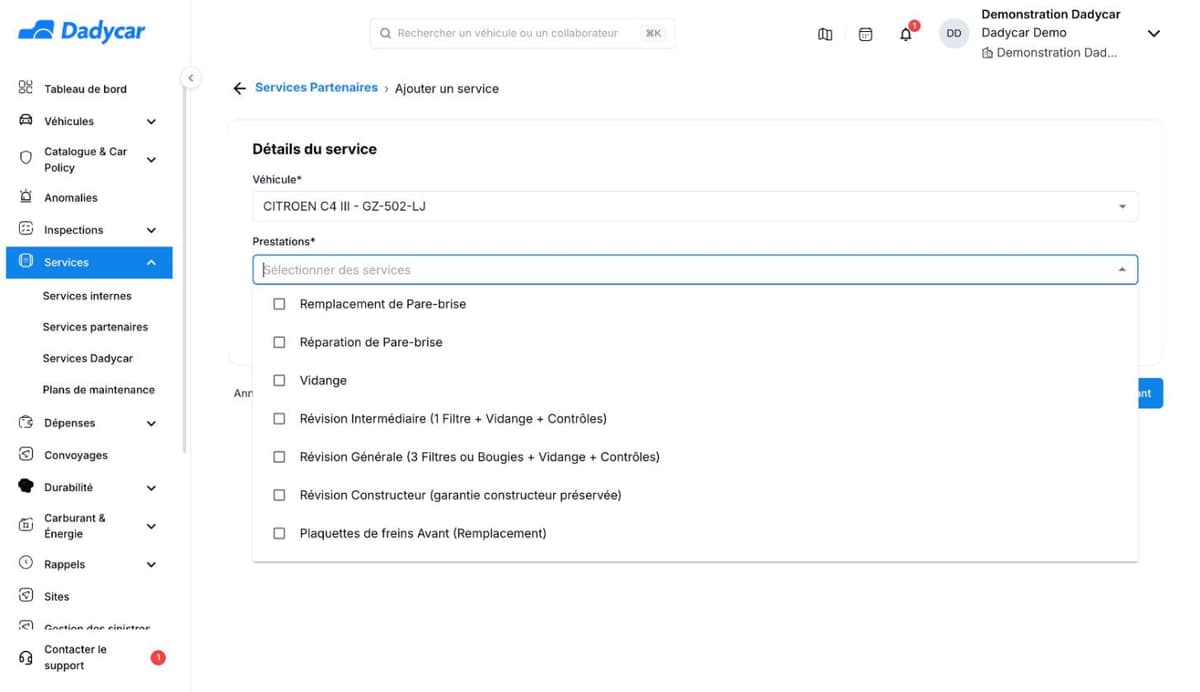Open Services Dadycar submenu item
Screen dimensions: 1200x692
pos(88,358)
